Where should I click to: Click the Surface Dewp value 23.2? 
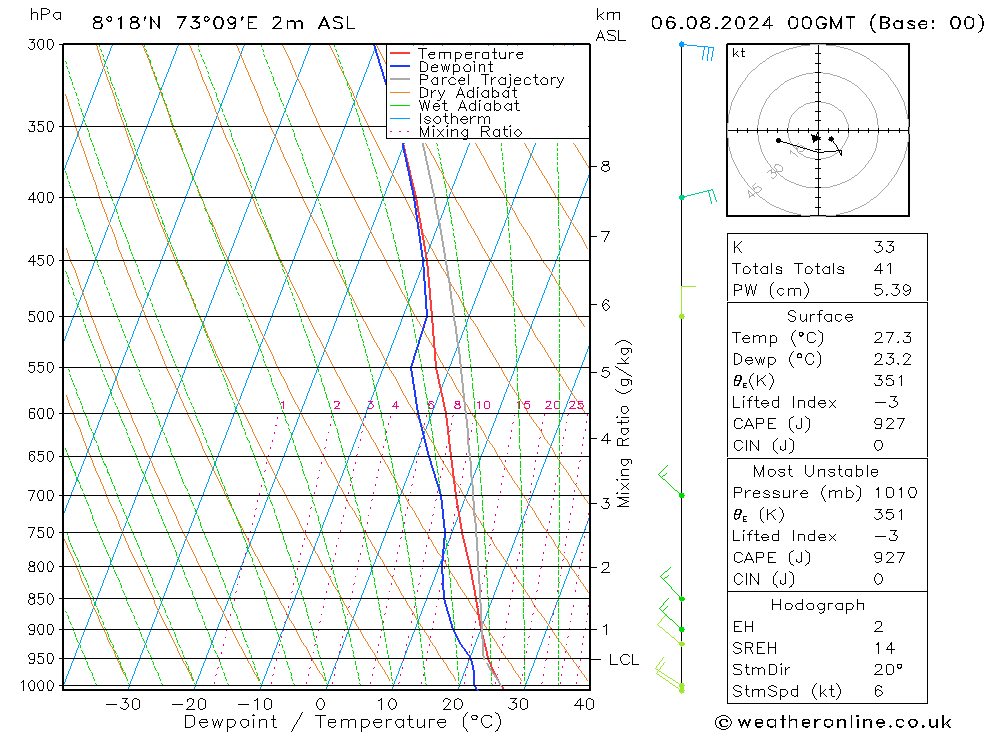(x=892, y=359)
